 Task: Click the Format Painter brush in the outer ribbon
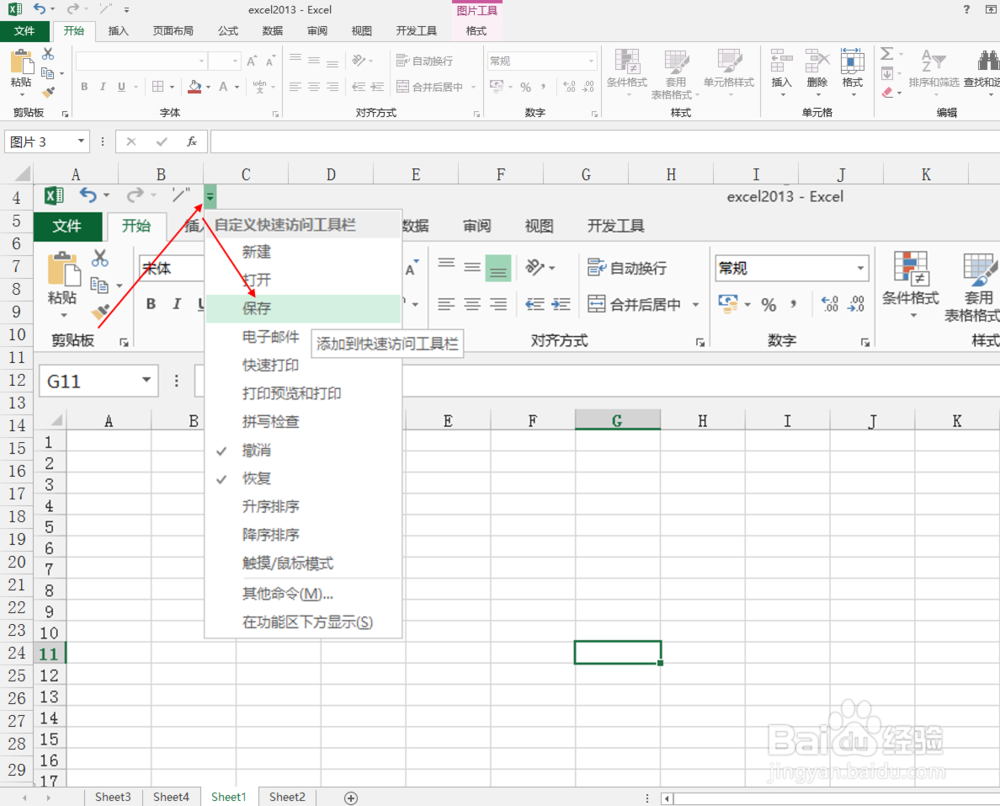(x=48, y=92)
